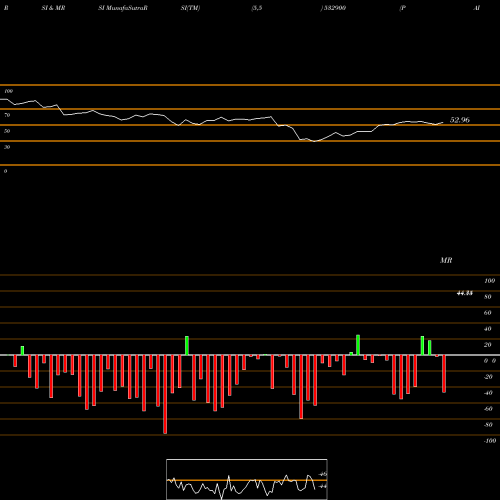Click the -20 label on histogram axis
Image resolution: width=500 pixels, height=500 pixels.
[488, 377]
